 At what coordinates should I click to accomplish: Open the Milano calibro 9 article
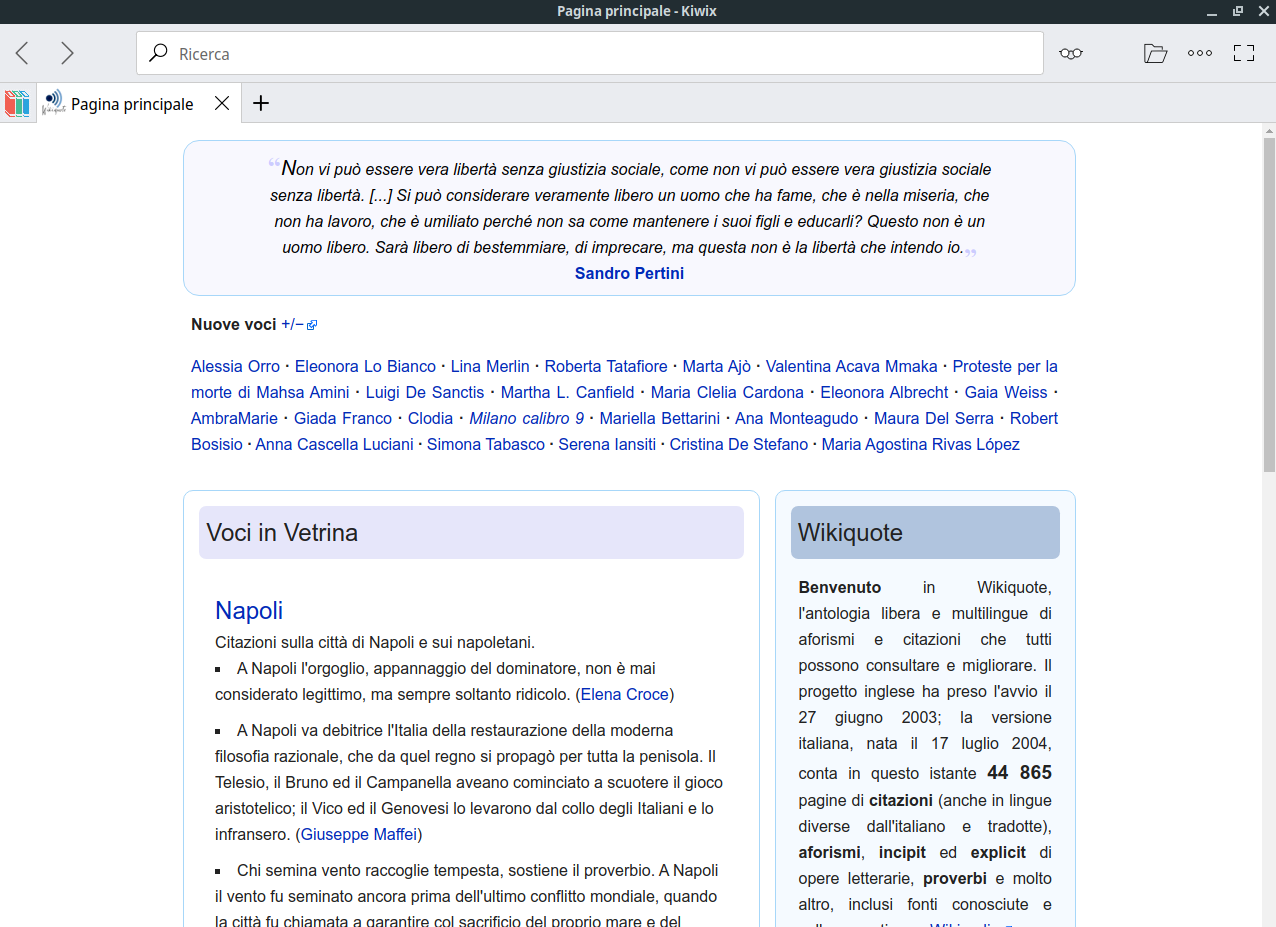526,418
